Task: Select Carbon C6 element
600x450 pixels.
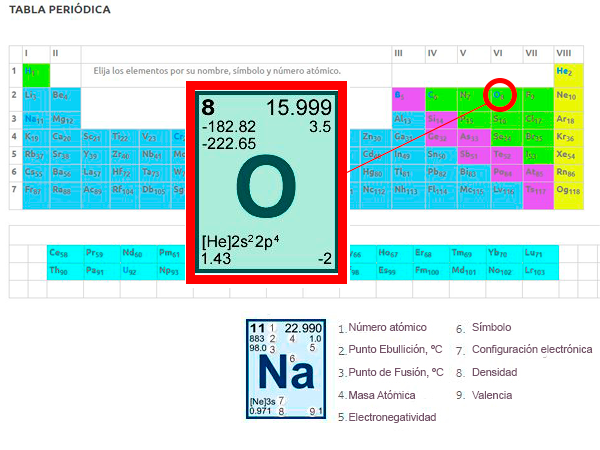Action: click(441, 99)
